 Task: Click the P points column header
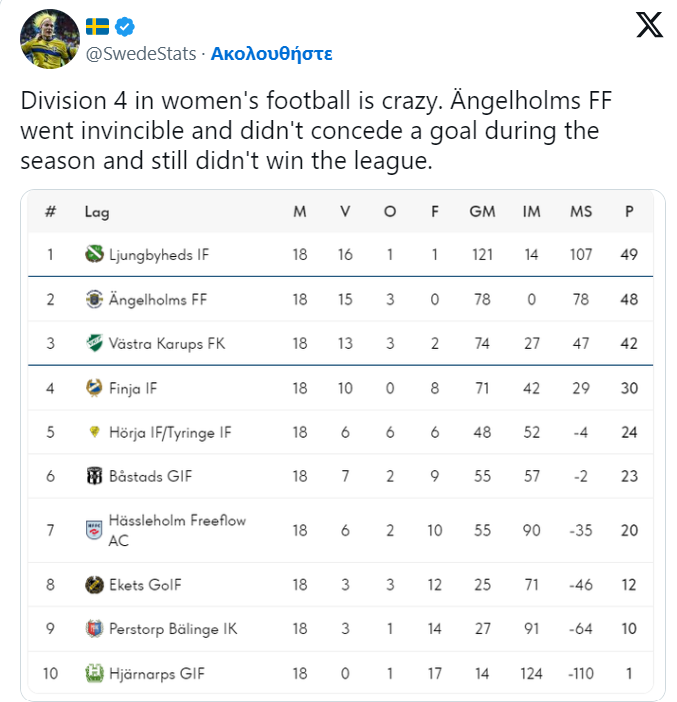click(629, 211)
